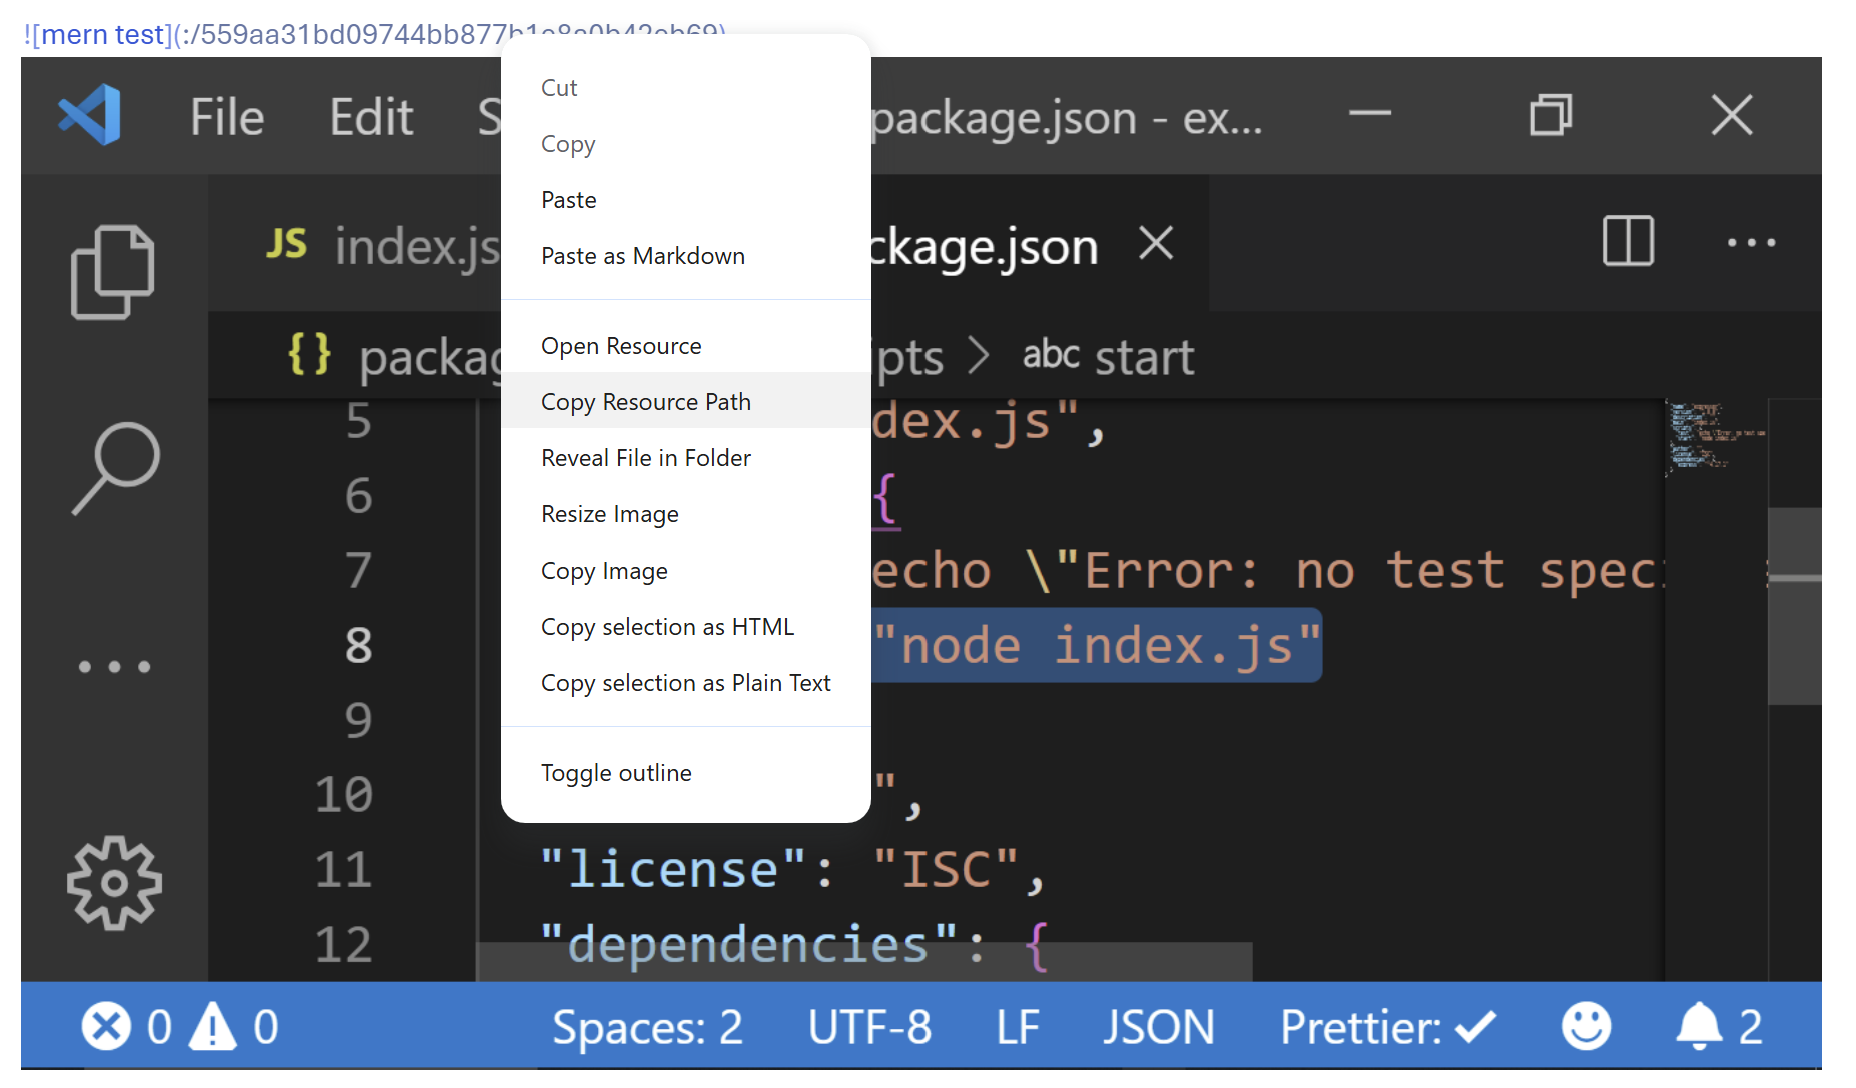Select Open Resource

686,346
